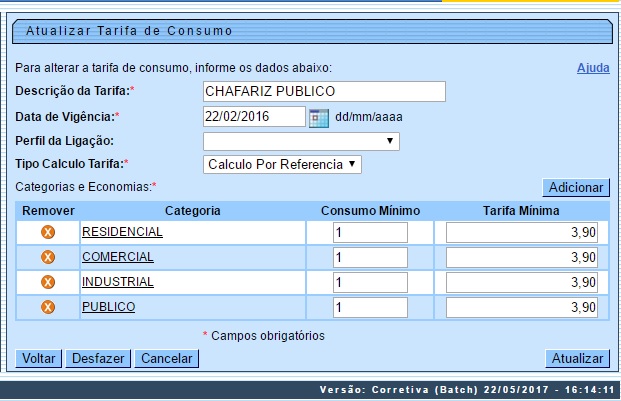Open the PUBLICO category link
The image size is (621, 401).
pyautogui.click(x=108, y=307)
